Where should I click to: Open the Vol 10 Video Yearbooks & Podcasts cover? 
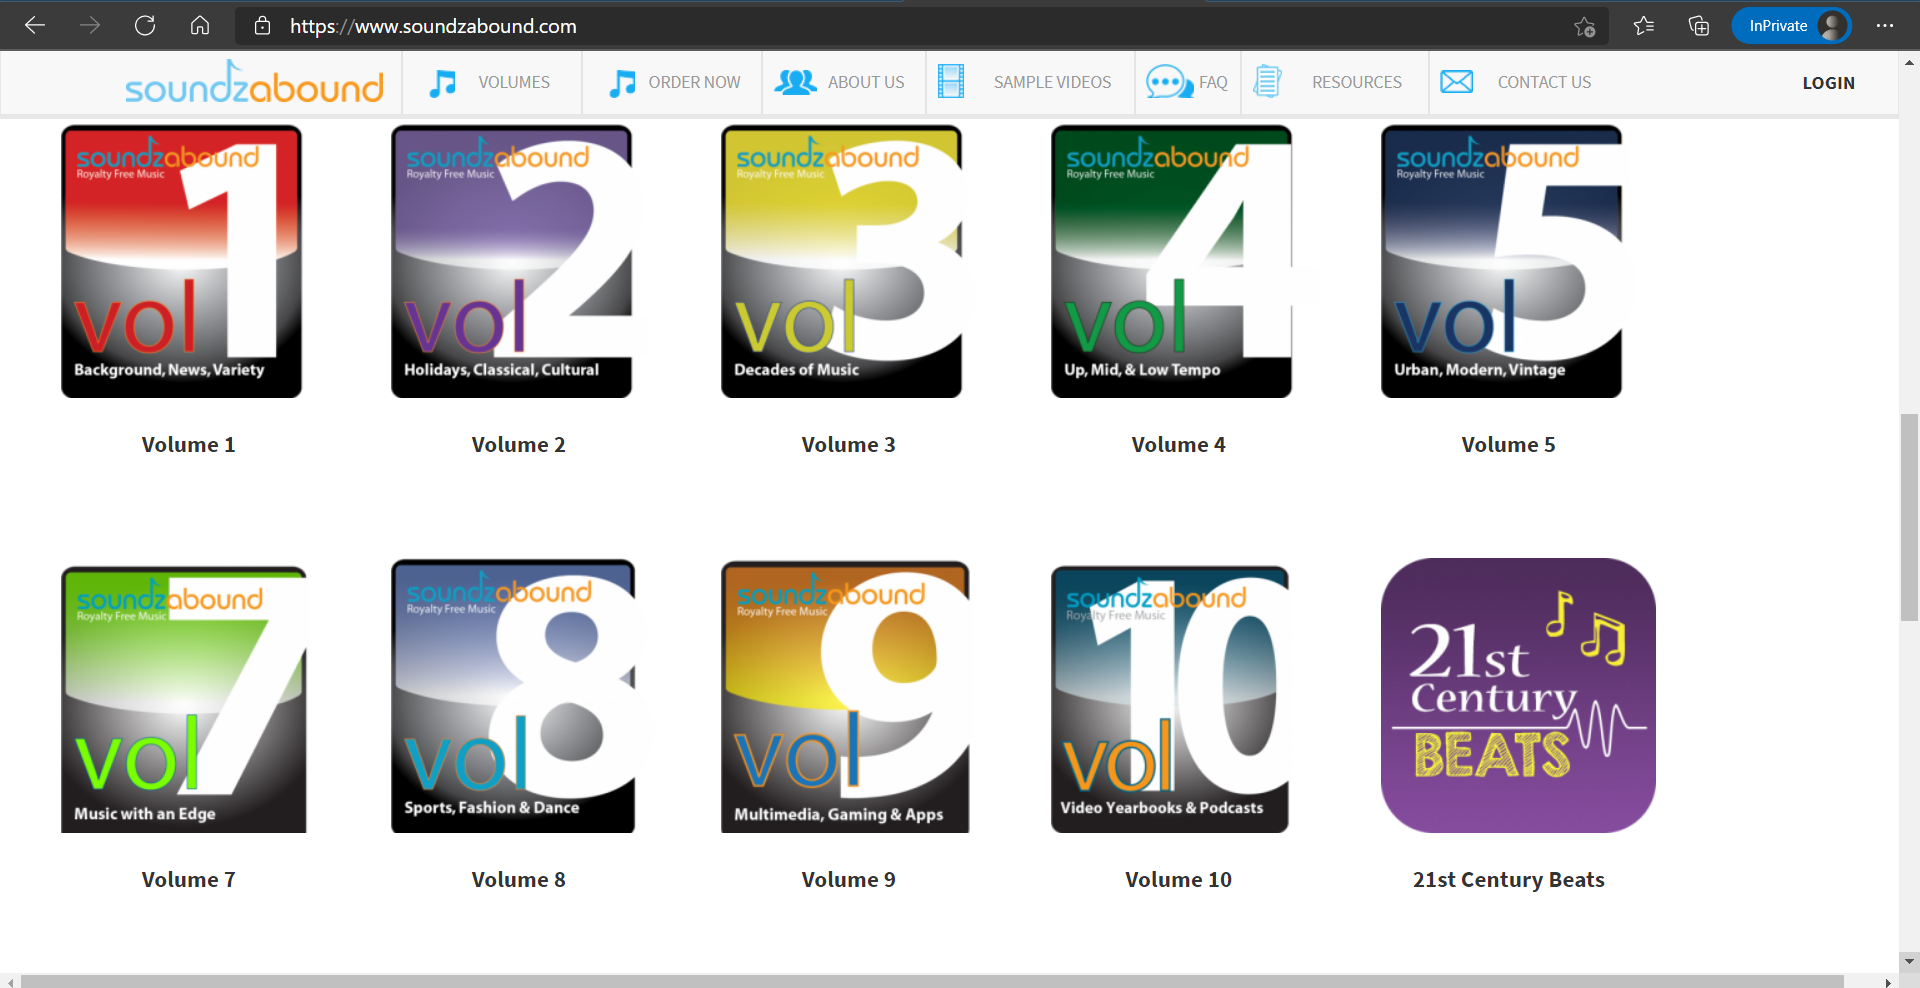(1170, 699)
